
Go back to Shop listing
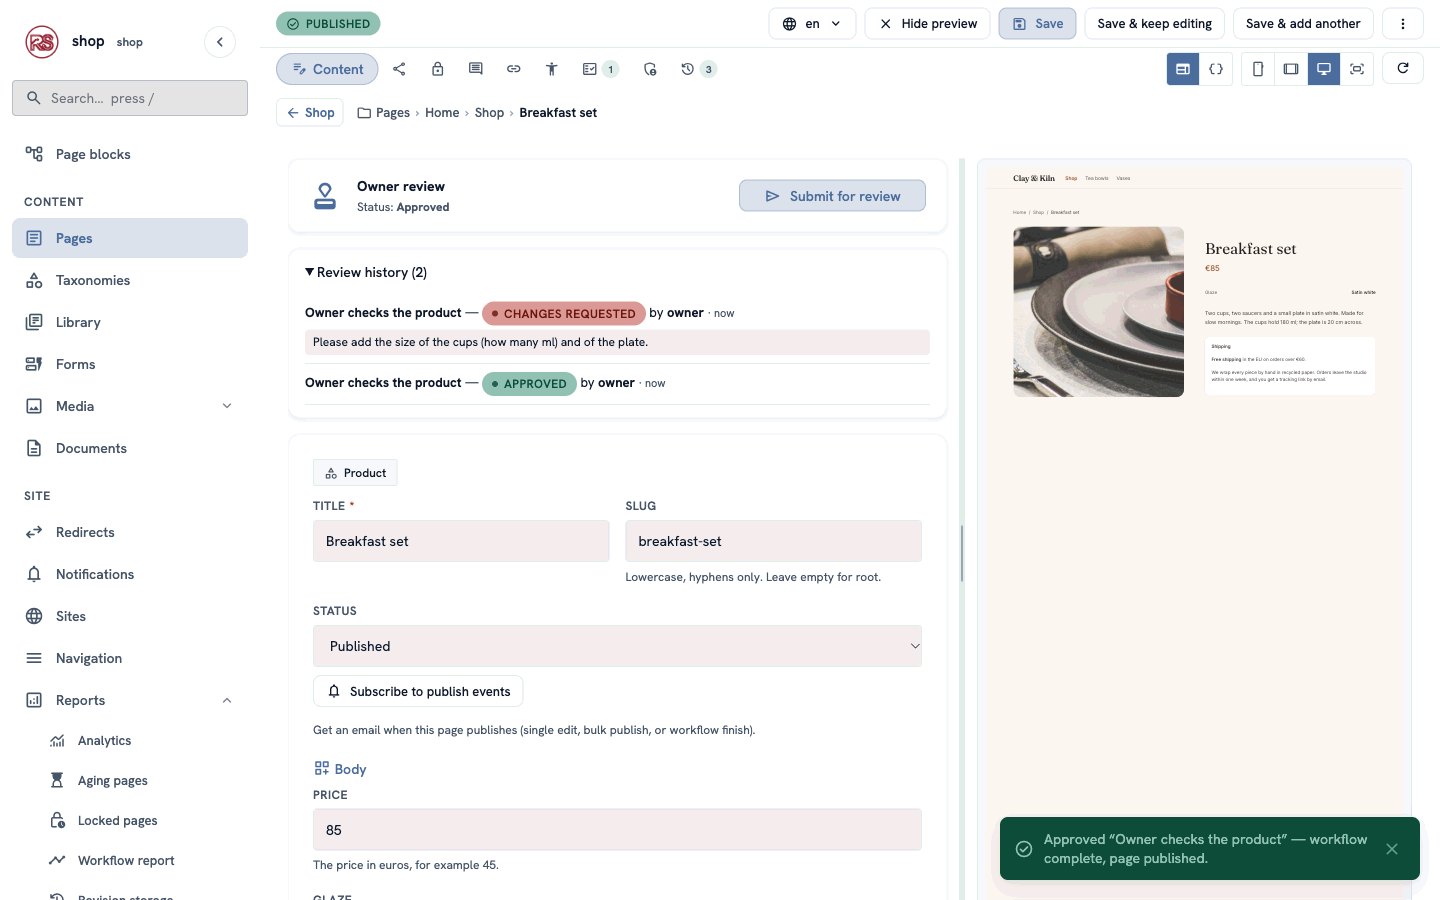[310, 113]
